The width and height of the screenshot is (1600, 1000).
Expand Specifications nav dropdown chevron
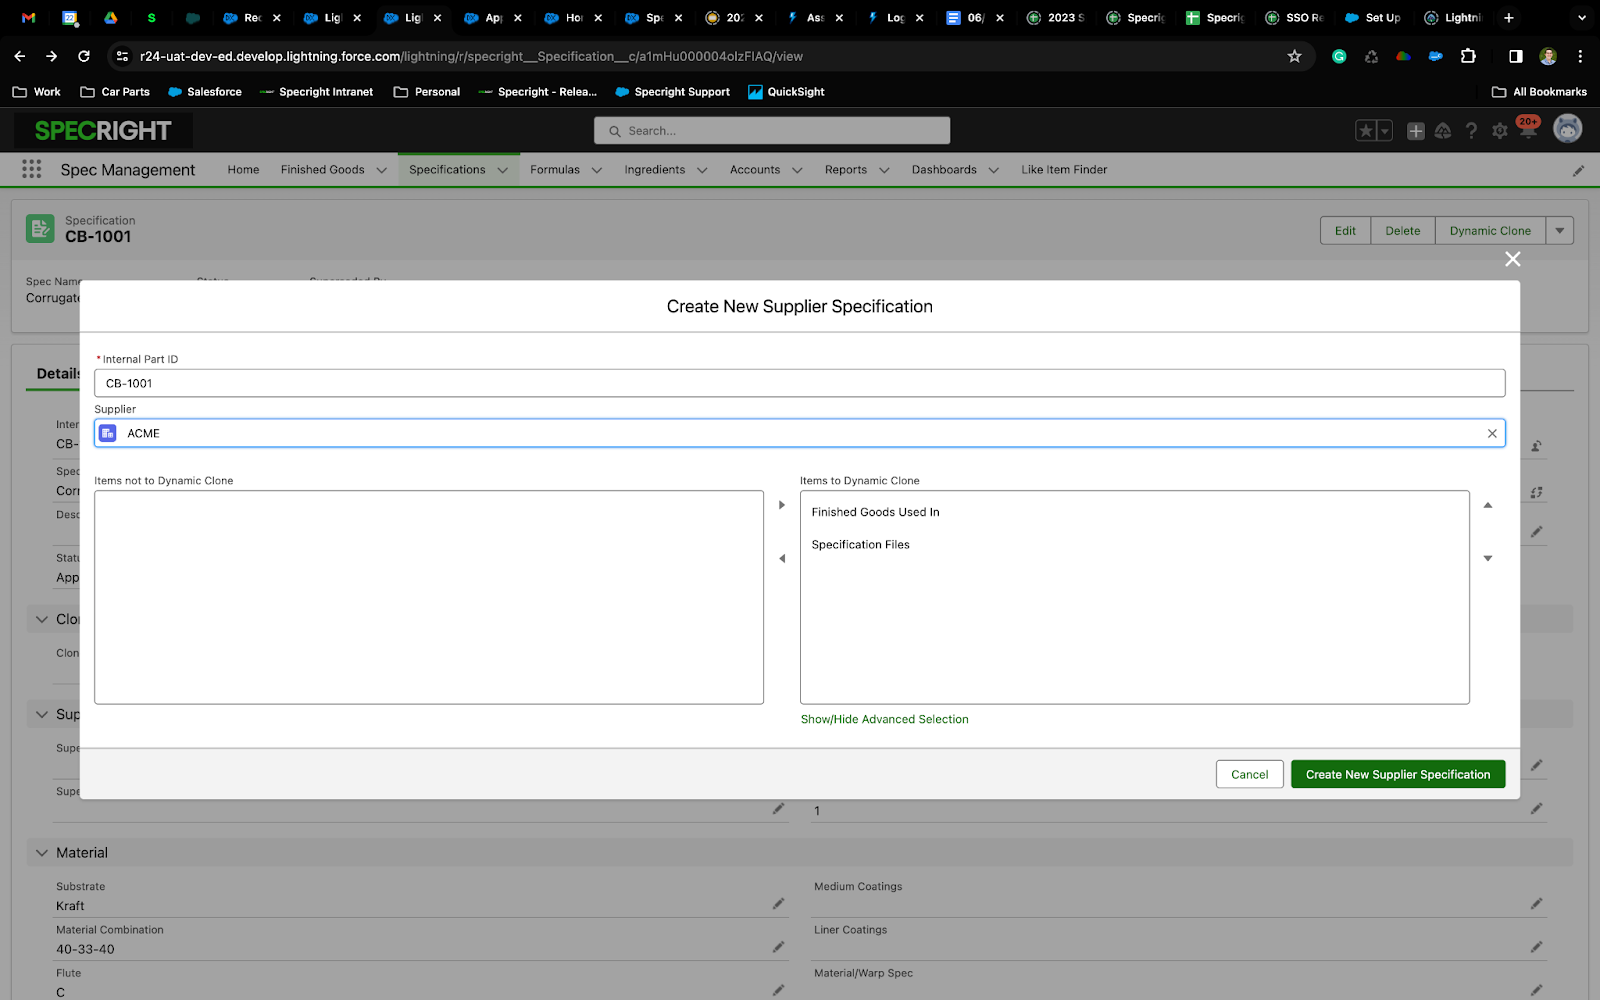[502, 170]
